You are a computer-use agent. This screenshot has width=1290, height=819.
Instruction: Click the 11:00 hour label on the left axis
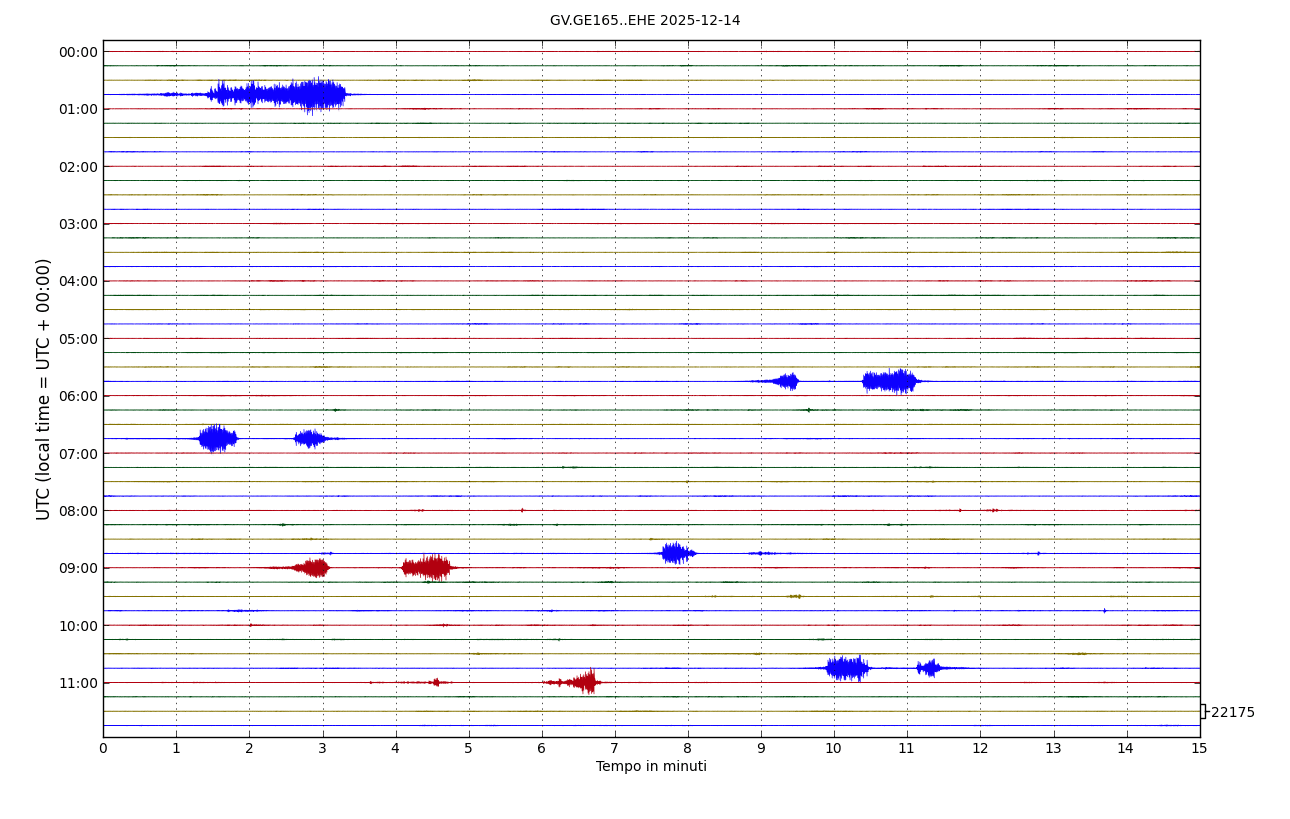point(78,683)
